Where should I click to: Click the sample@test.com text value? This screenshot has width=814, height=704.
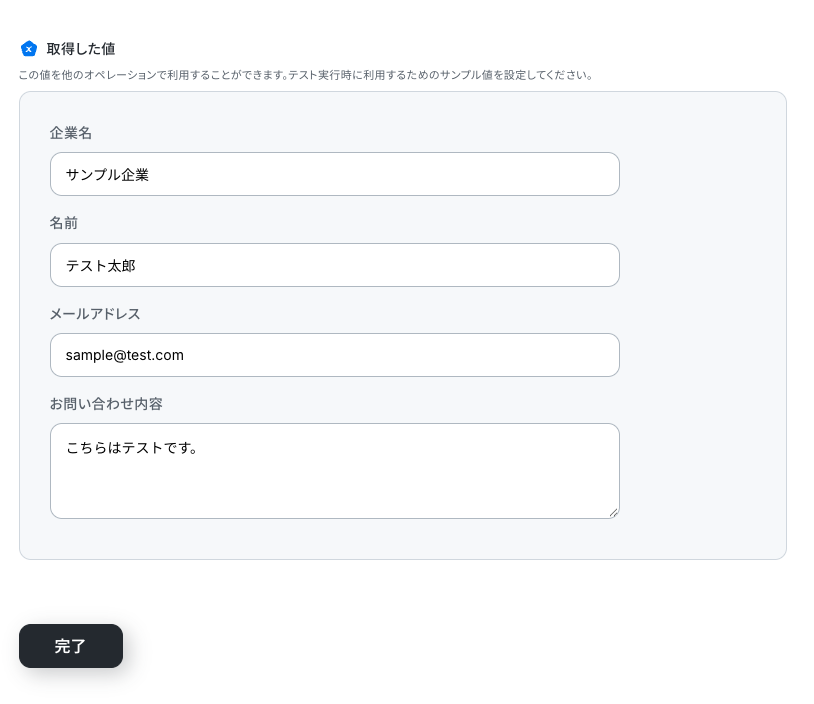point(125,356)
